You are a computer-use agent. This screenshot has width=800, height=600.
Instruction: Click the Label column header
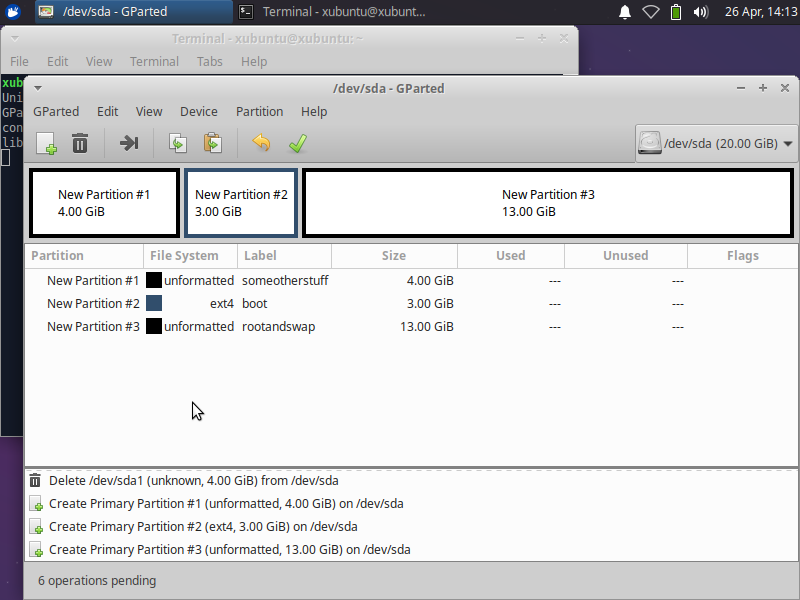[x=284, y=256]
